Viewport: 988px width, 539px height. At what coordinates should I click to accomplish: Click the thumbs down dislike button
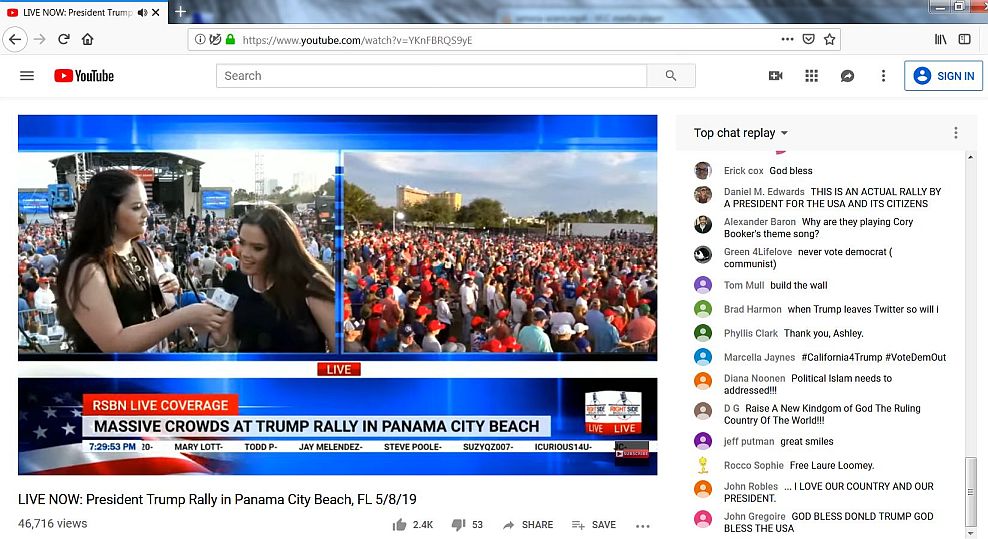coord(459,525)
